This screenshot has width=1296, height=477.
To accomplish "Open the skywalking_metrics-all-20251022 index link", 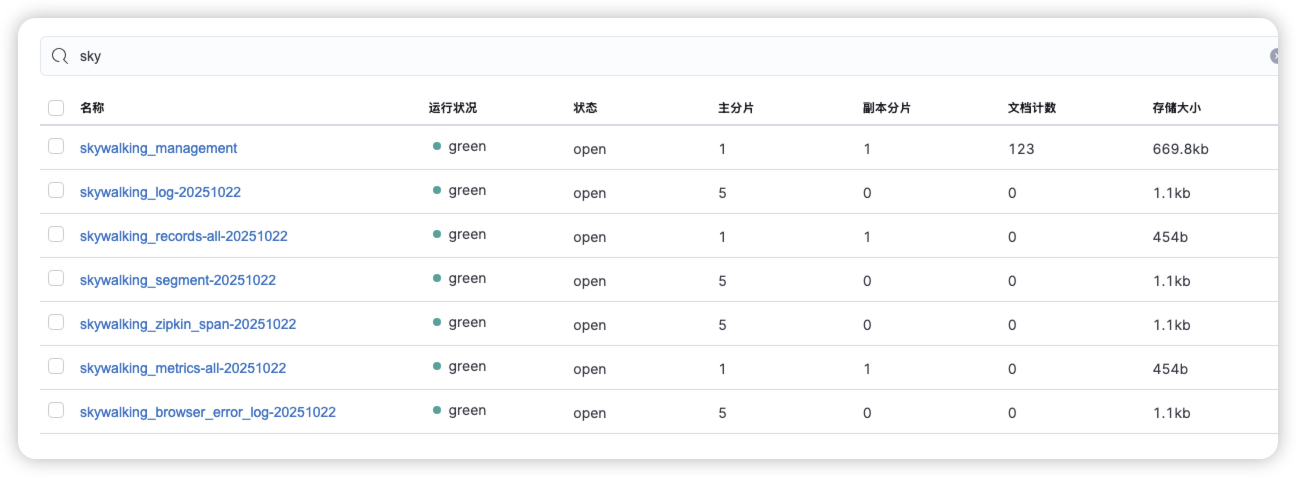I will pyautogui.click(x=183, y=368).
